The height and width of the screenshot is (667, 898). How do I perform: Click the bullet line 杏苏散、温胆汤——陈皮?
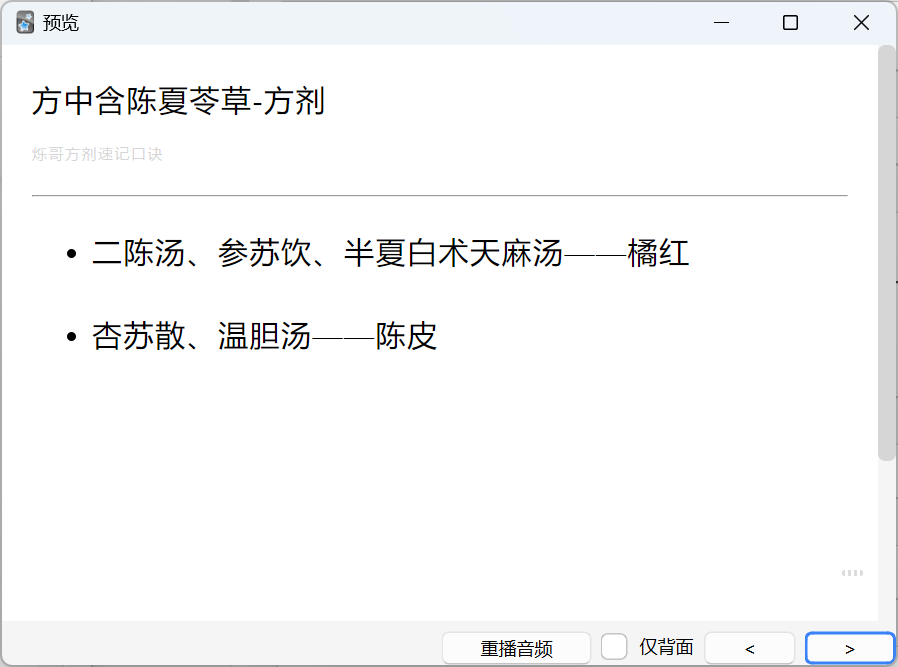(265, 336)
